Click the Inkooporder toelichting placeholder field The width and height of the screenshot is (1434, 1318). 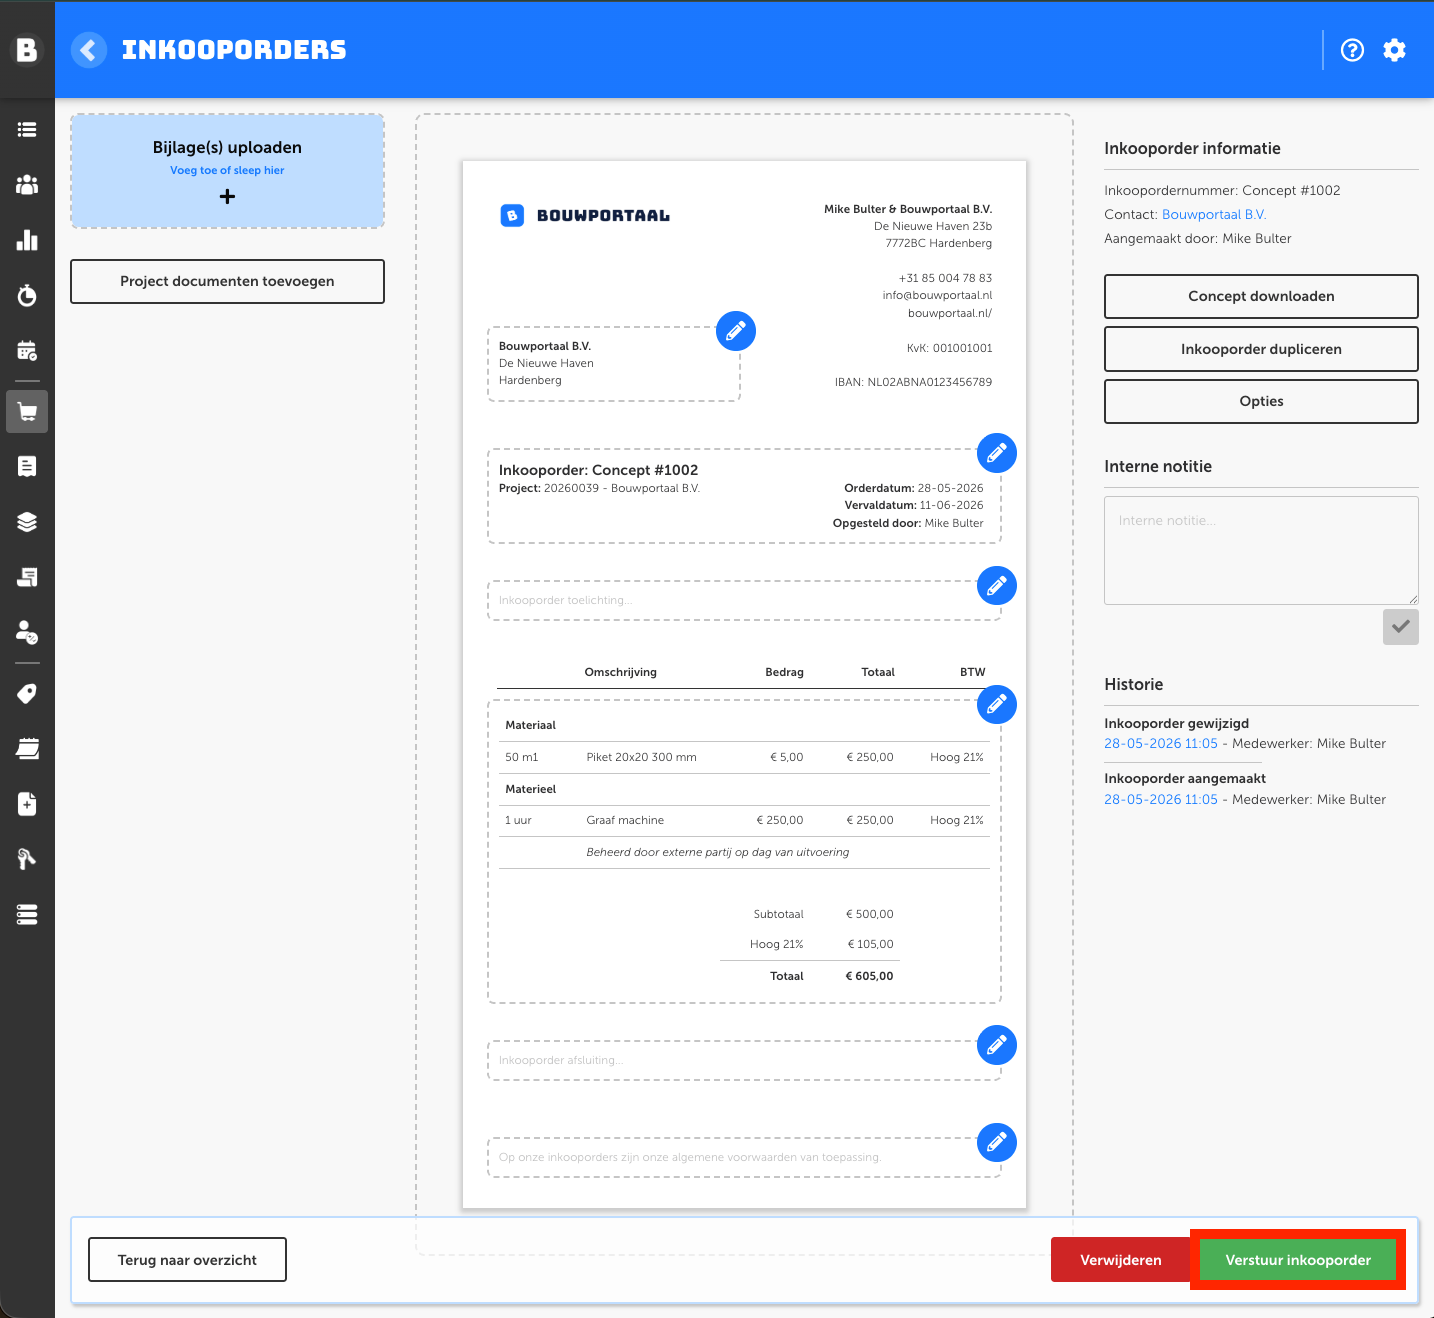(x=744, y=600)
